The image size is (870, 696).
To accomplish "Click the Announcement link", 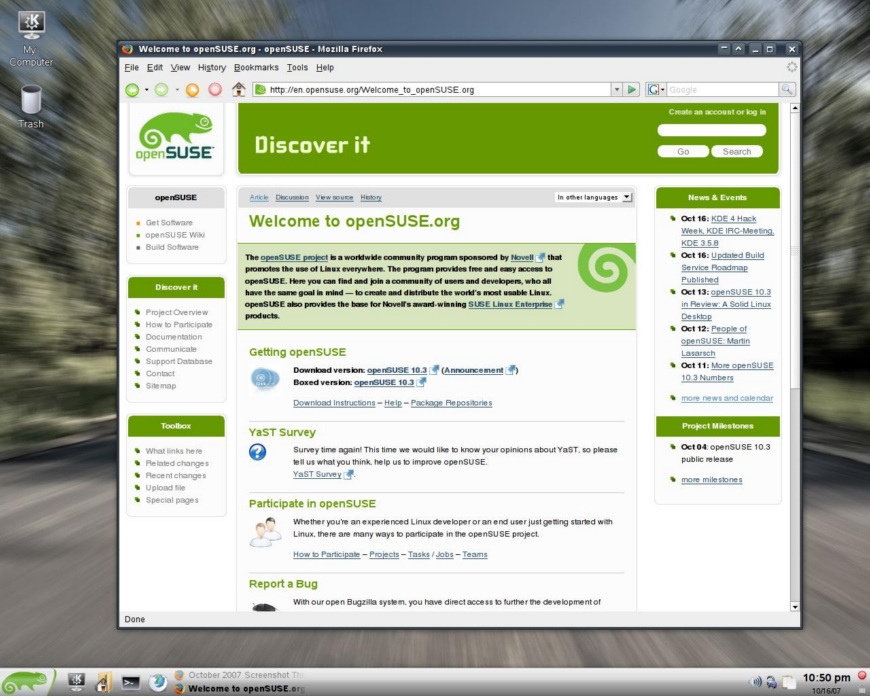I will click(474, 370).
